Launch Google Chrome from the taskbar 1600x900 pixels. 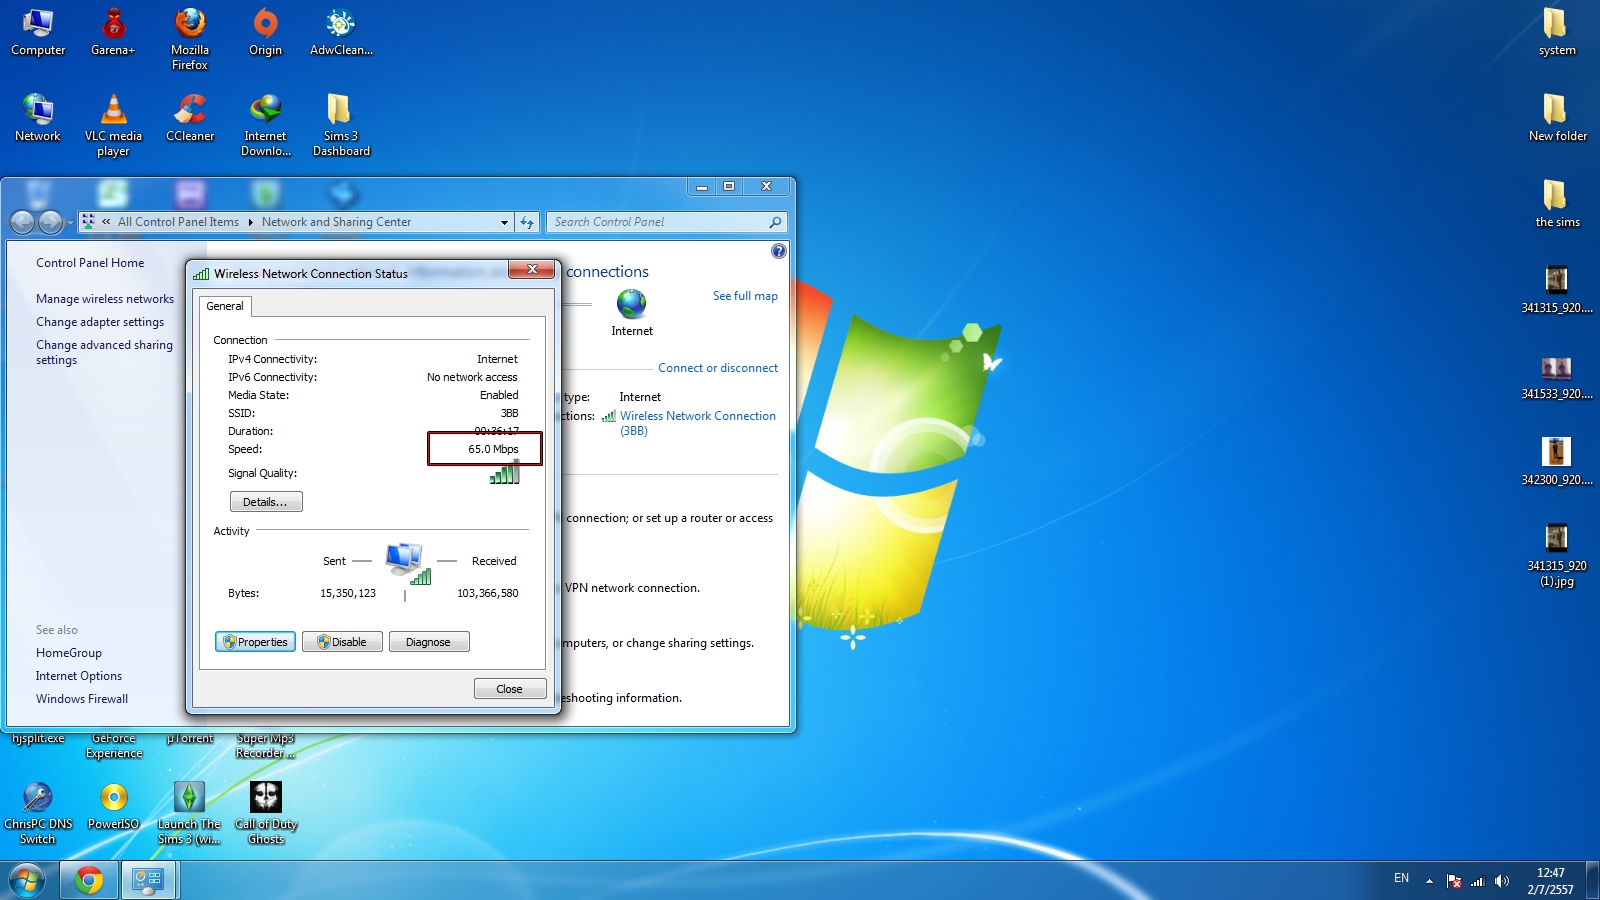88,880
